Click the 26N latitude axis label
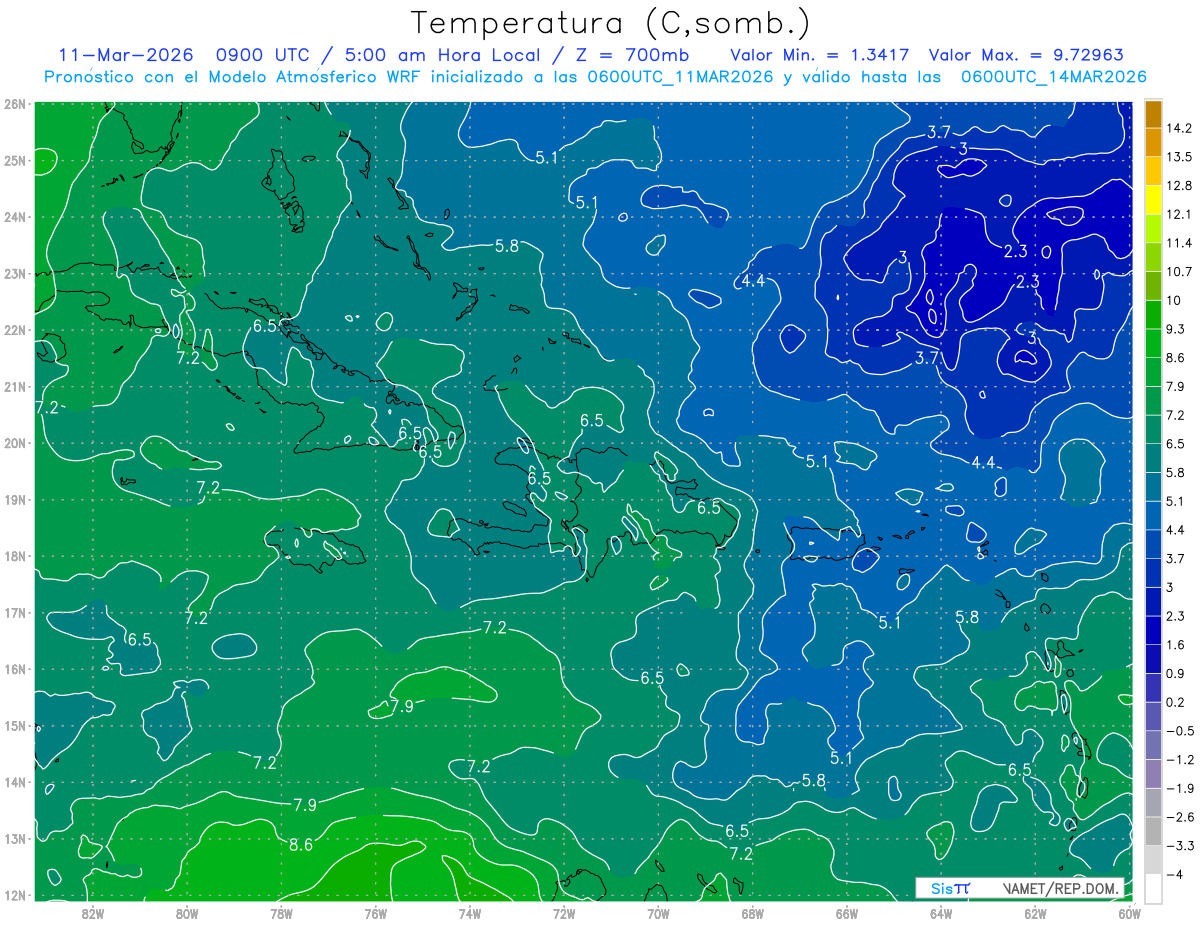 tap(14, 103)
